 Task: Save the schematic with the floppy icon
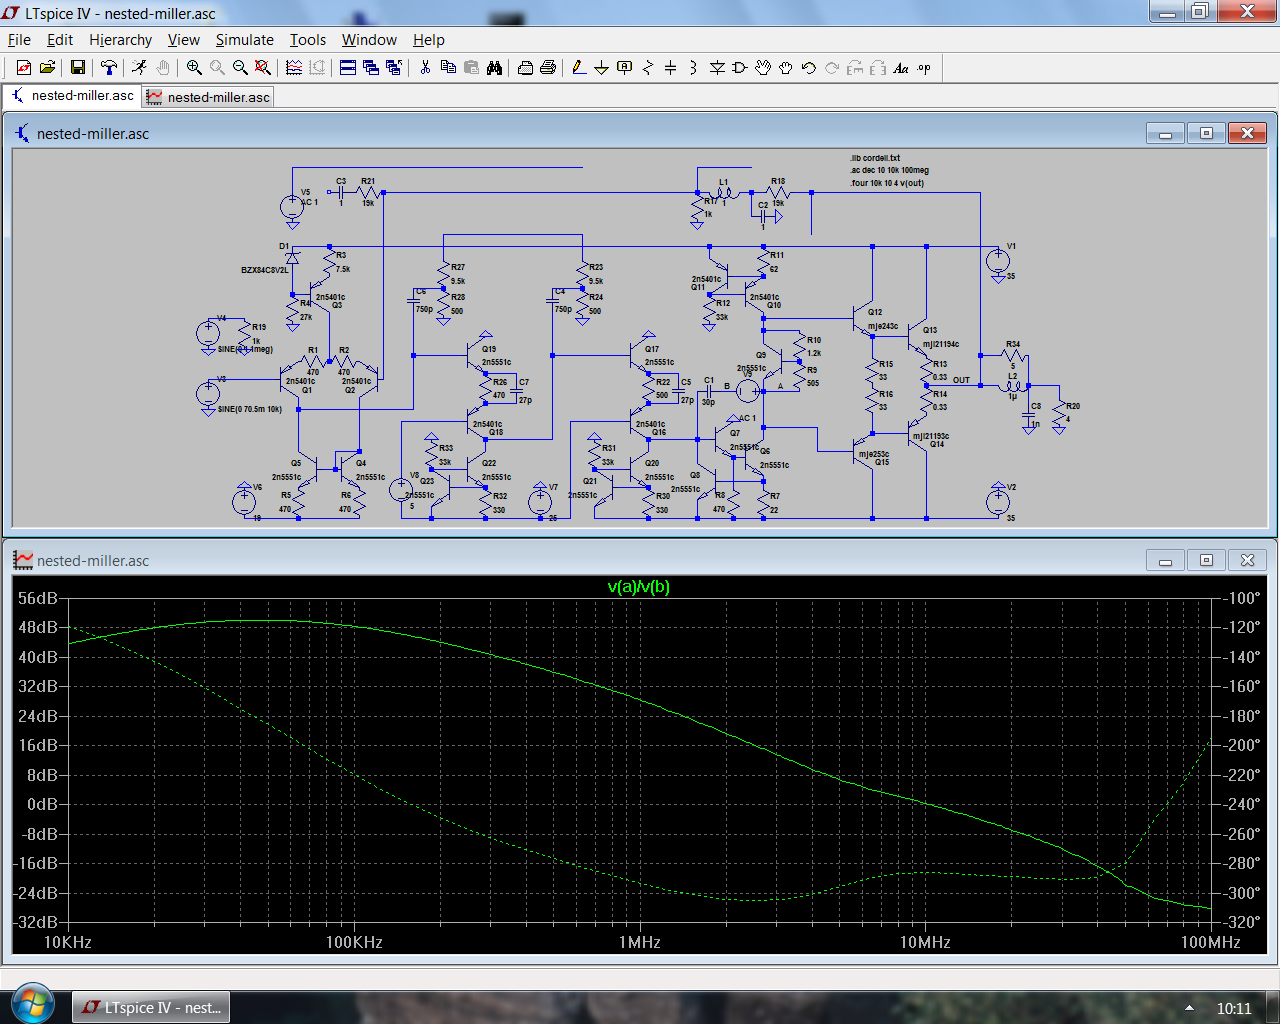[77, 68]
